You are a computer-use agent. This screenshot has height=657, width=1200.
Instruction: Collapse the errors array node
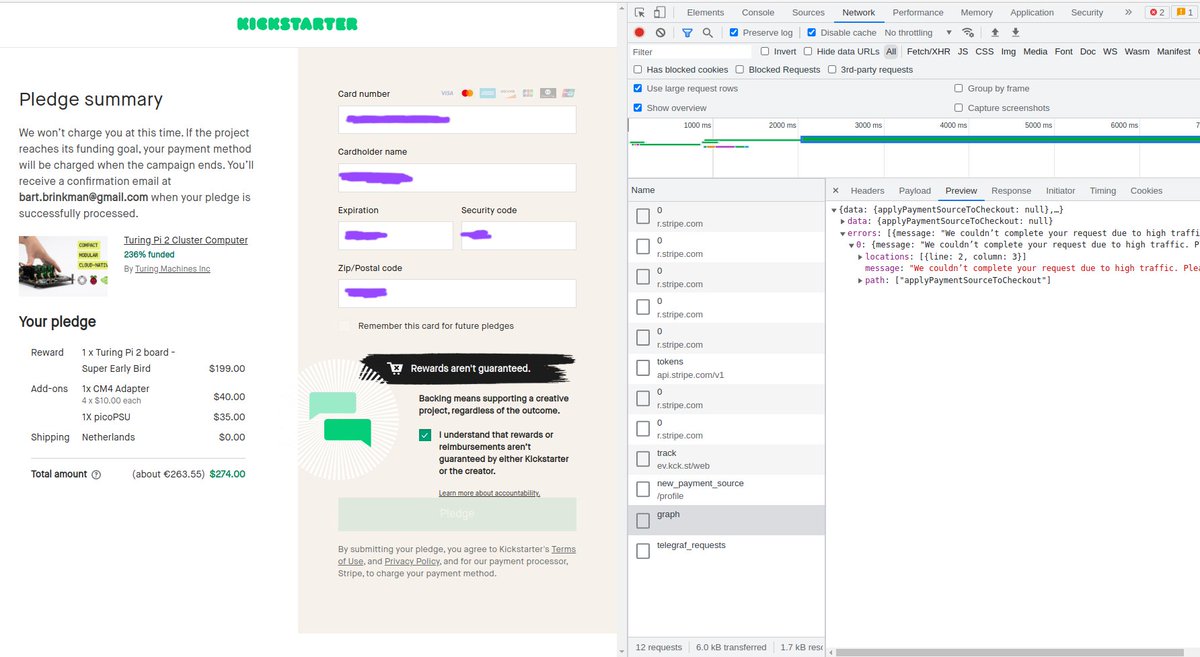pyautogui.click(x=842, y=233)
